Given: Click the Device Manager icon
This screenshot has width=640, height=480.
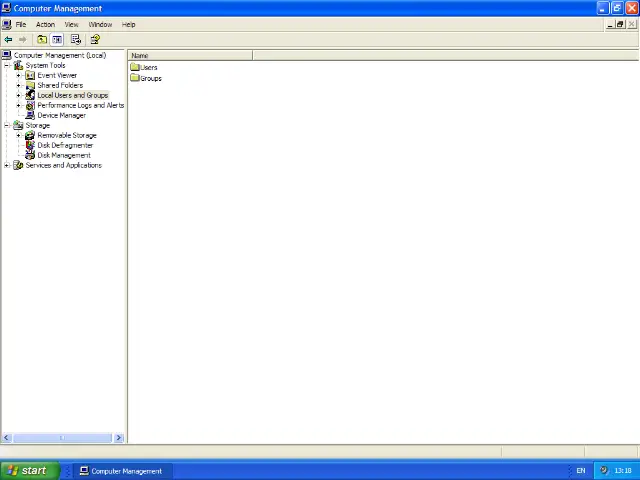Looking at the screenshot, I should (30, 115).
